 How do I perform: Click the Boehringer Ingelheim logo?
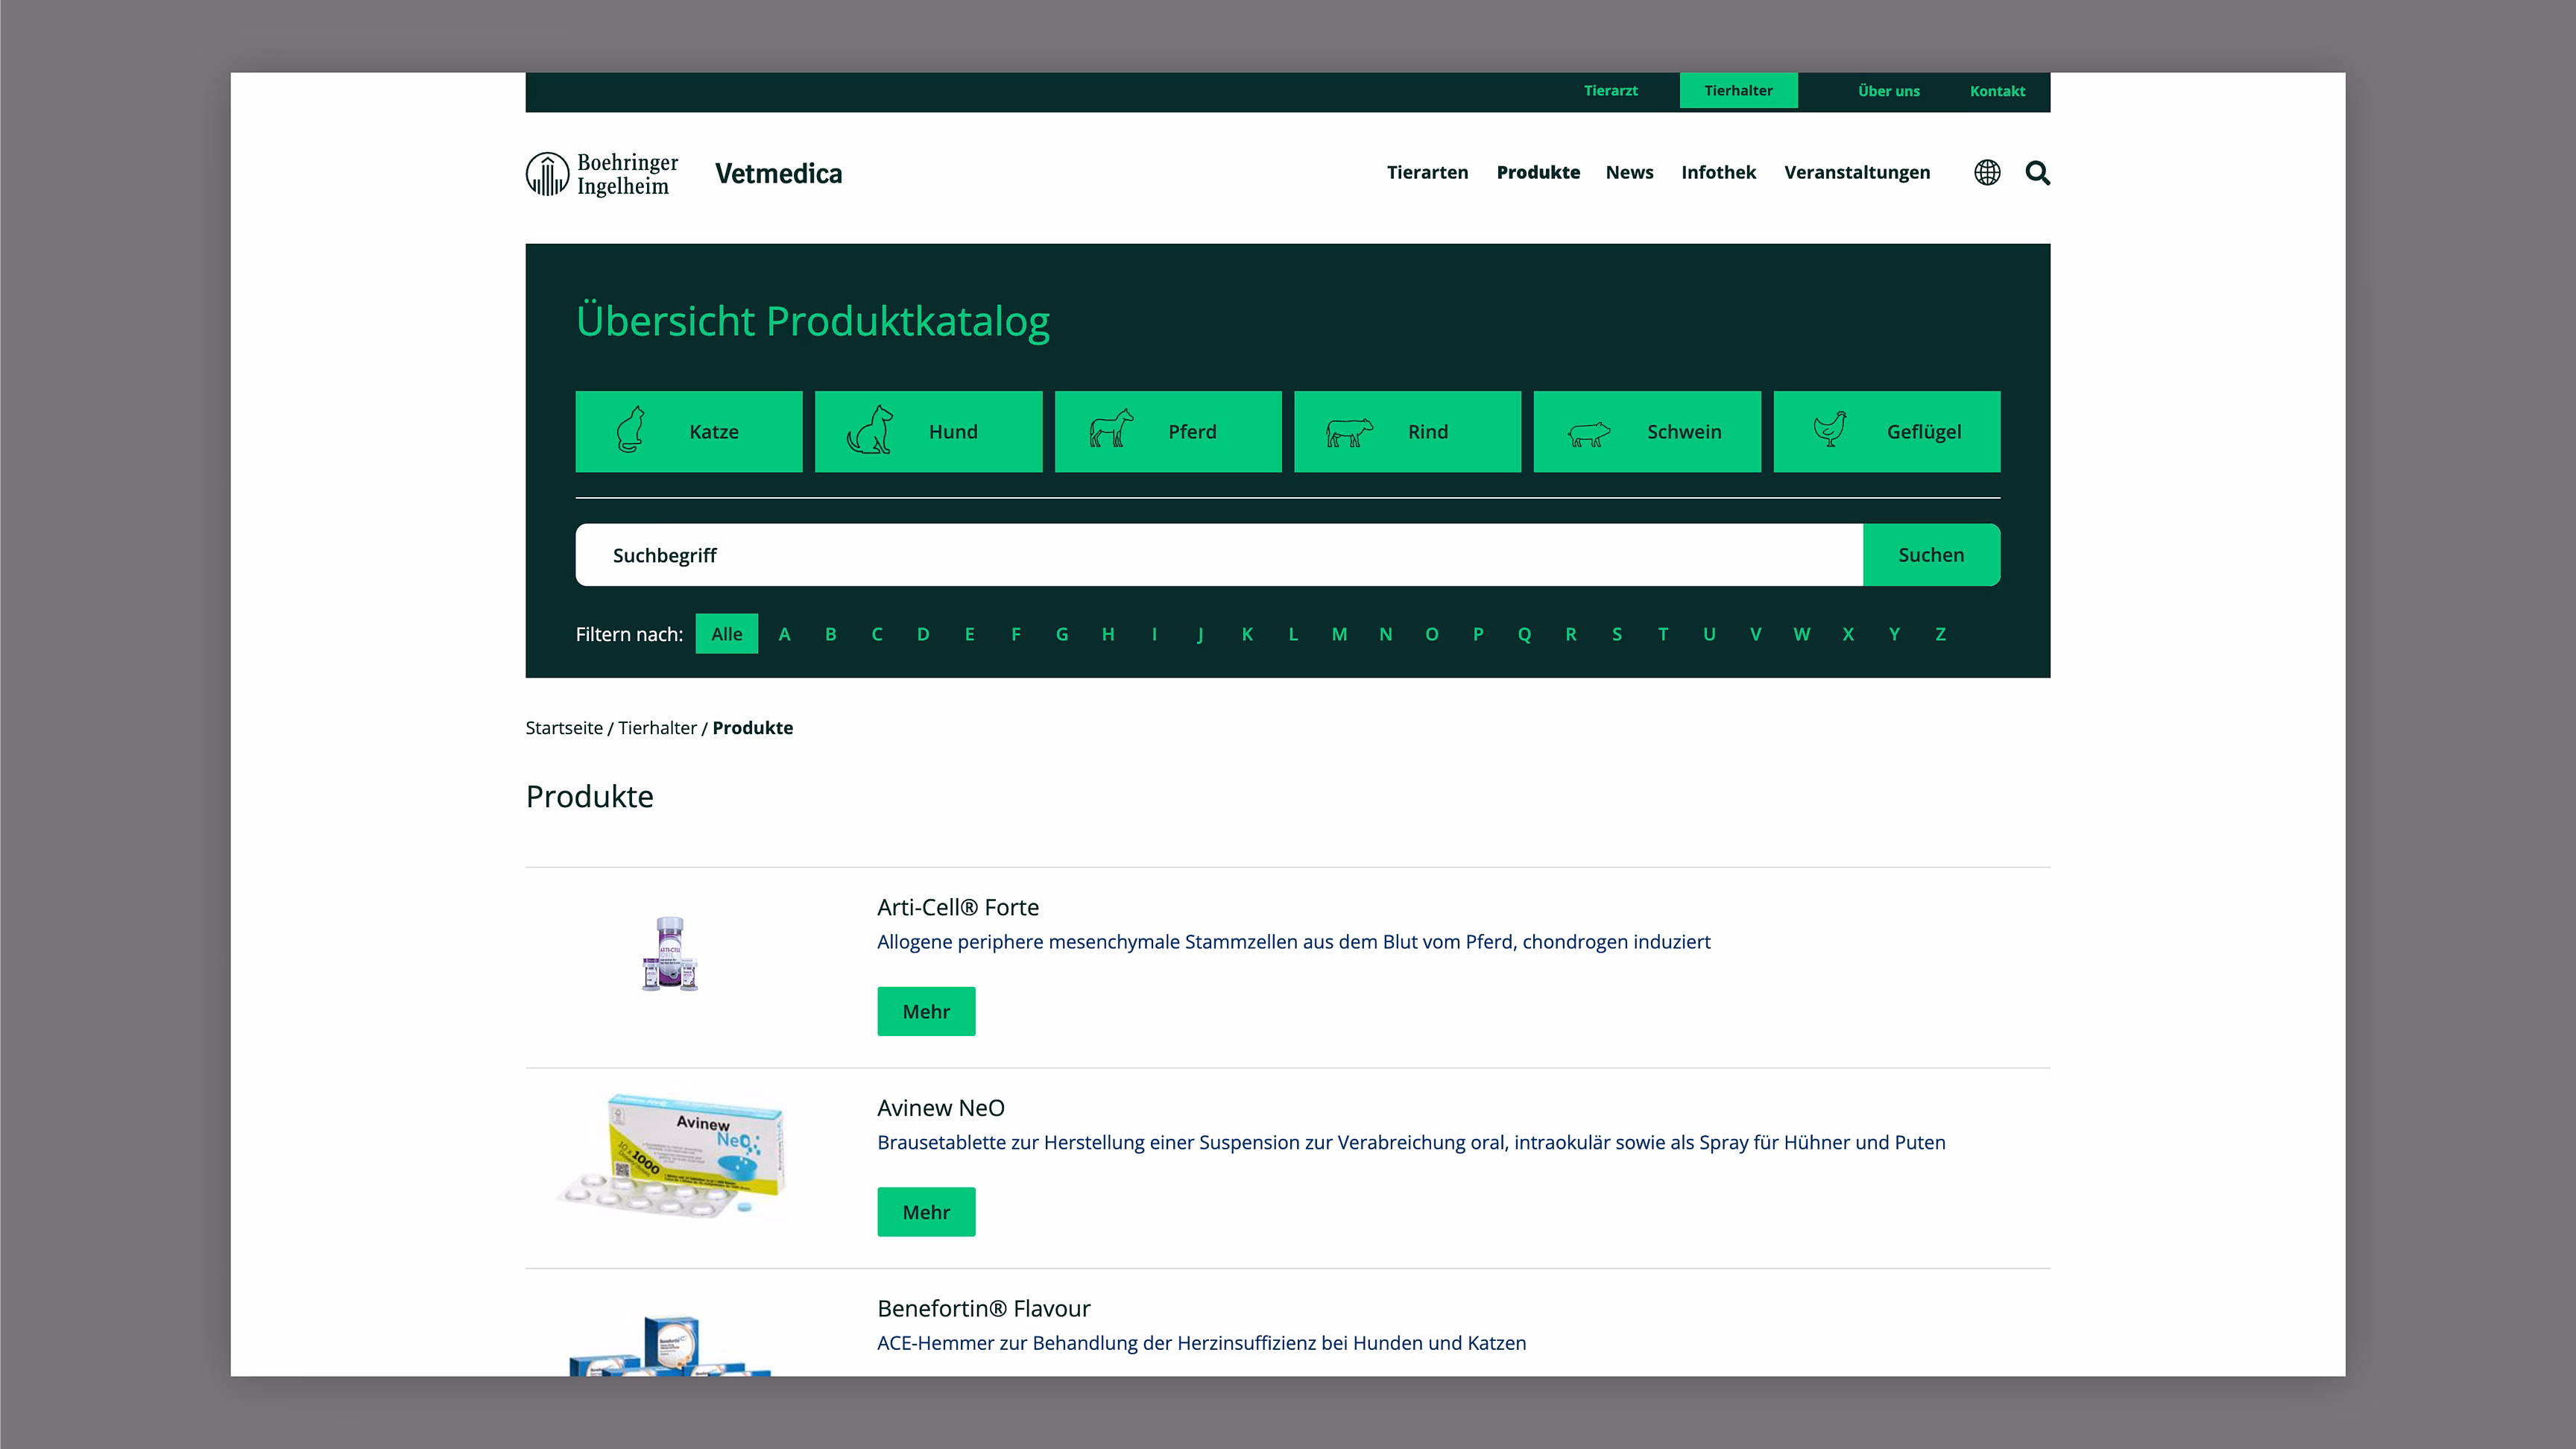[x=602, y=174]
